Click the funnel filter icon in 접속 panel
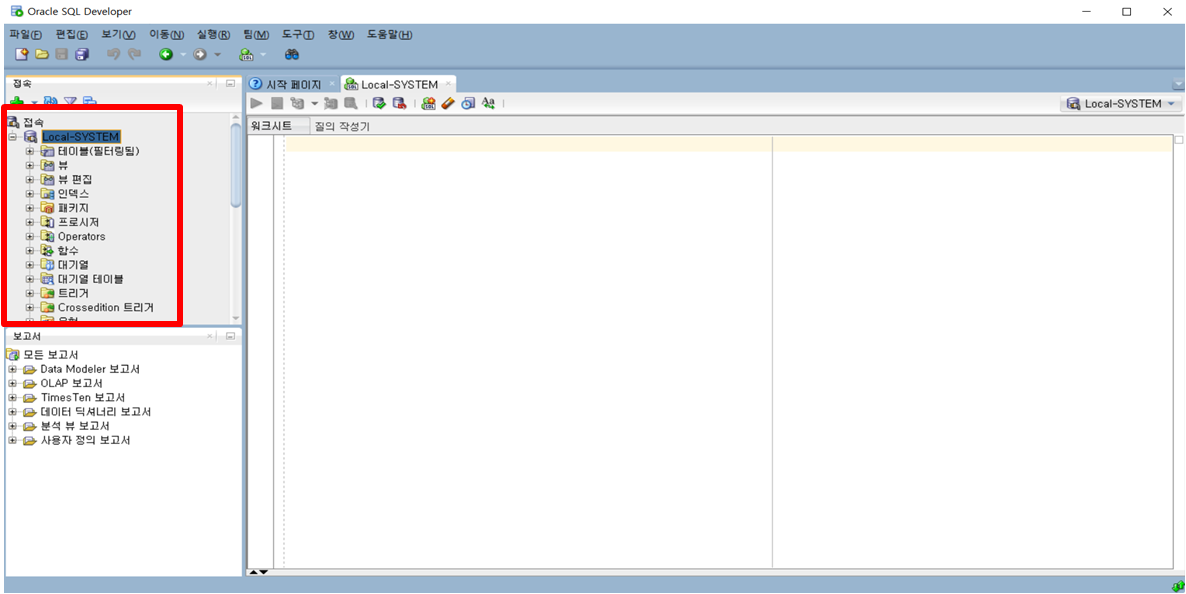This screenshot has height=594, width=1186. [70, 101]
